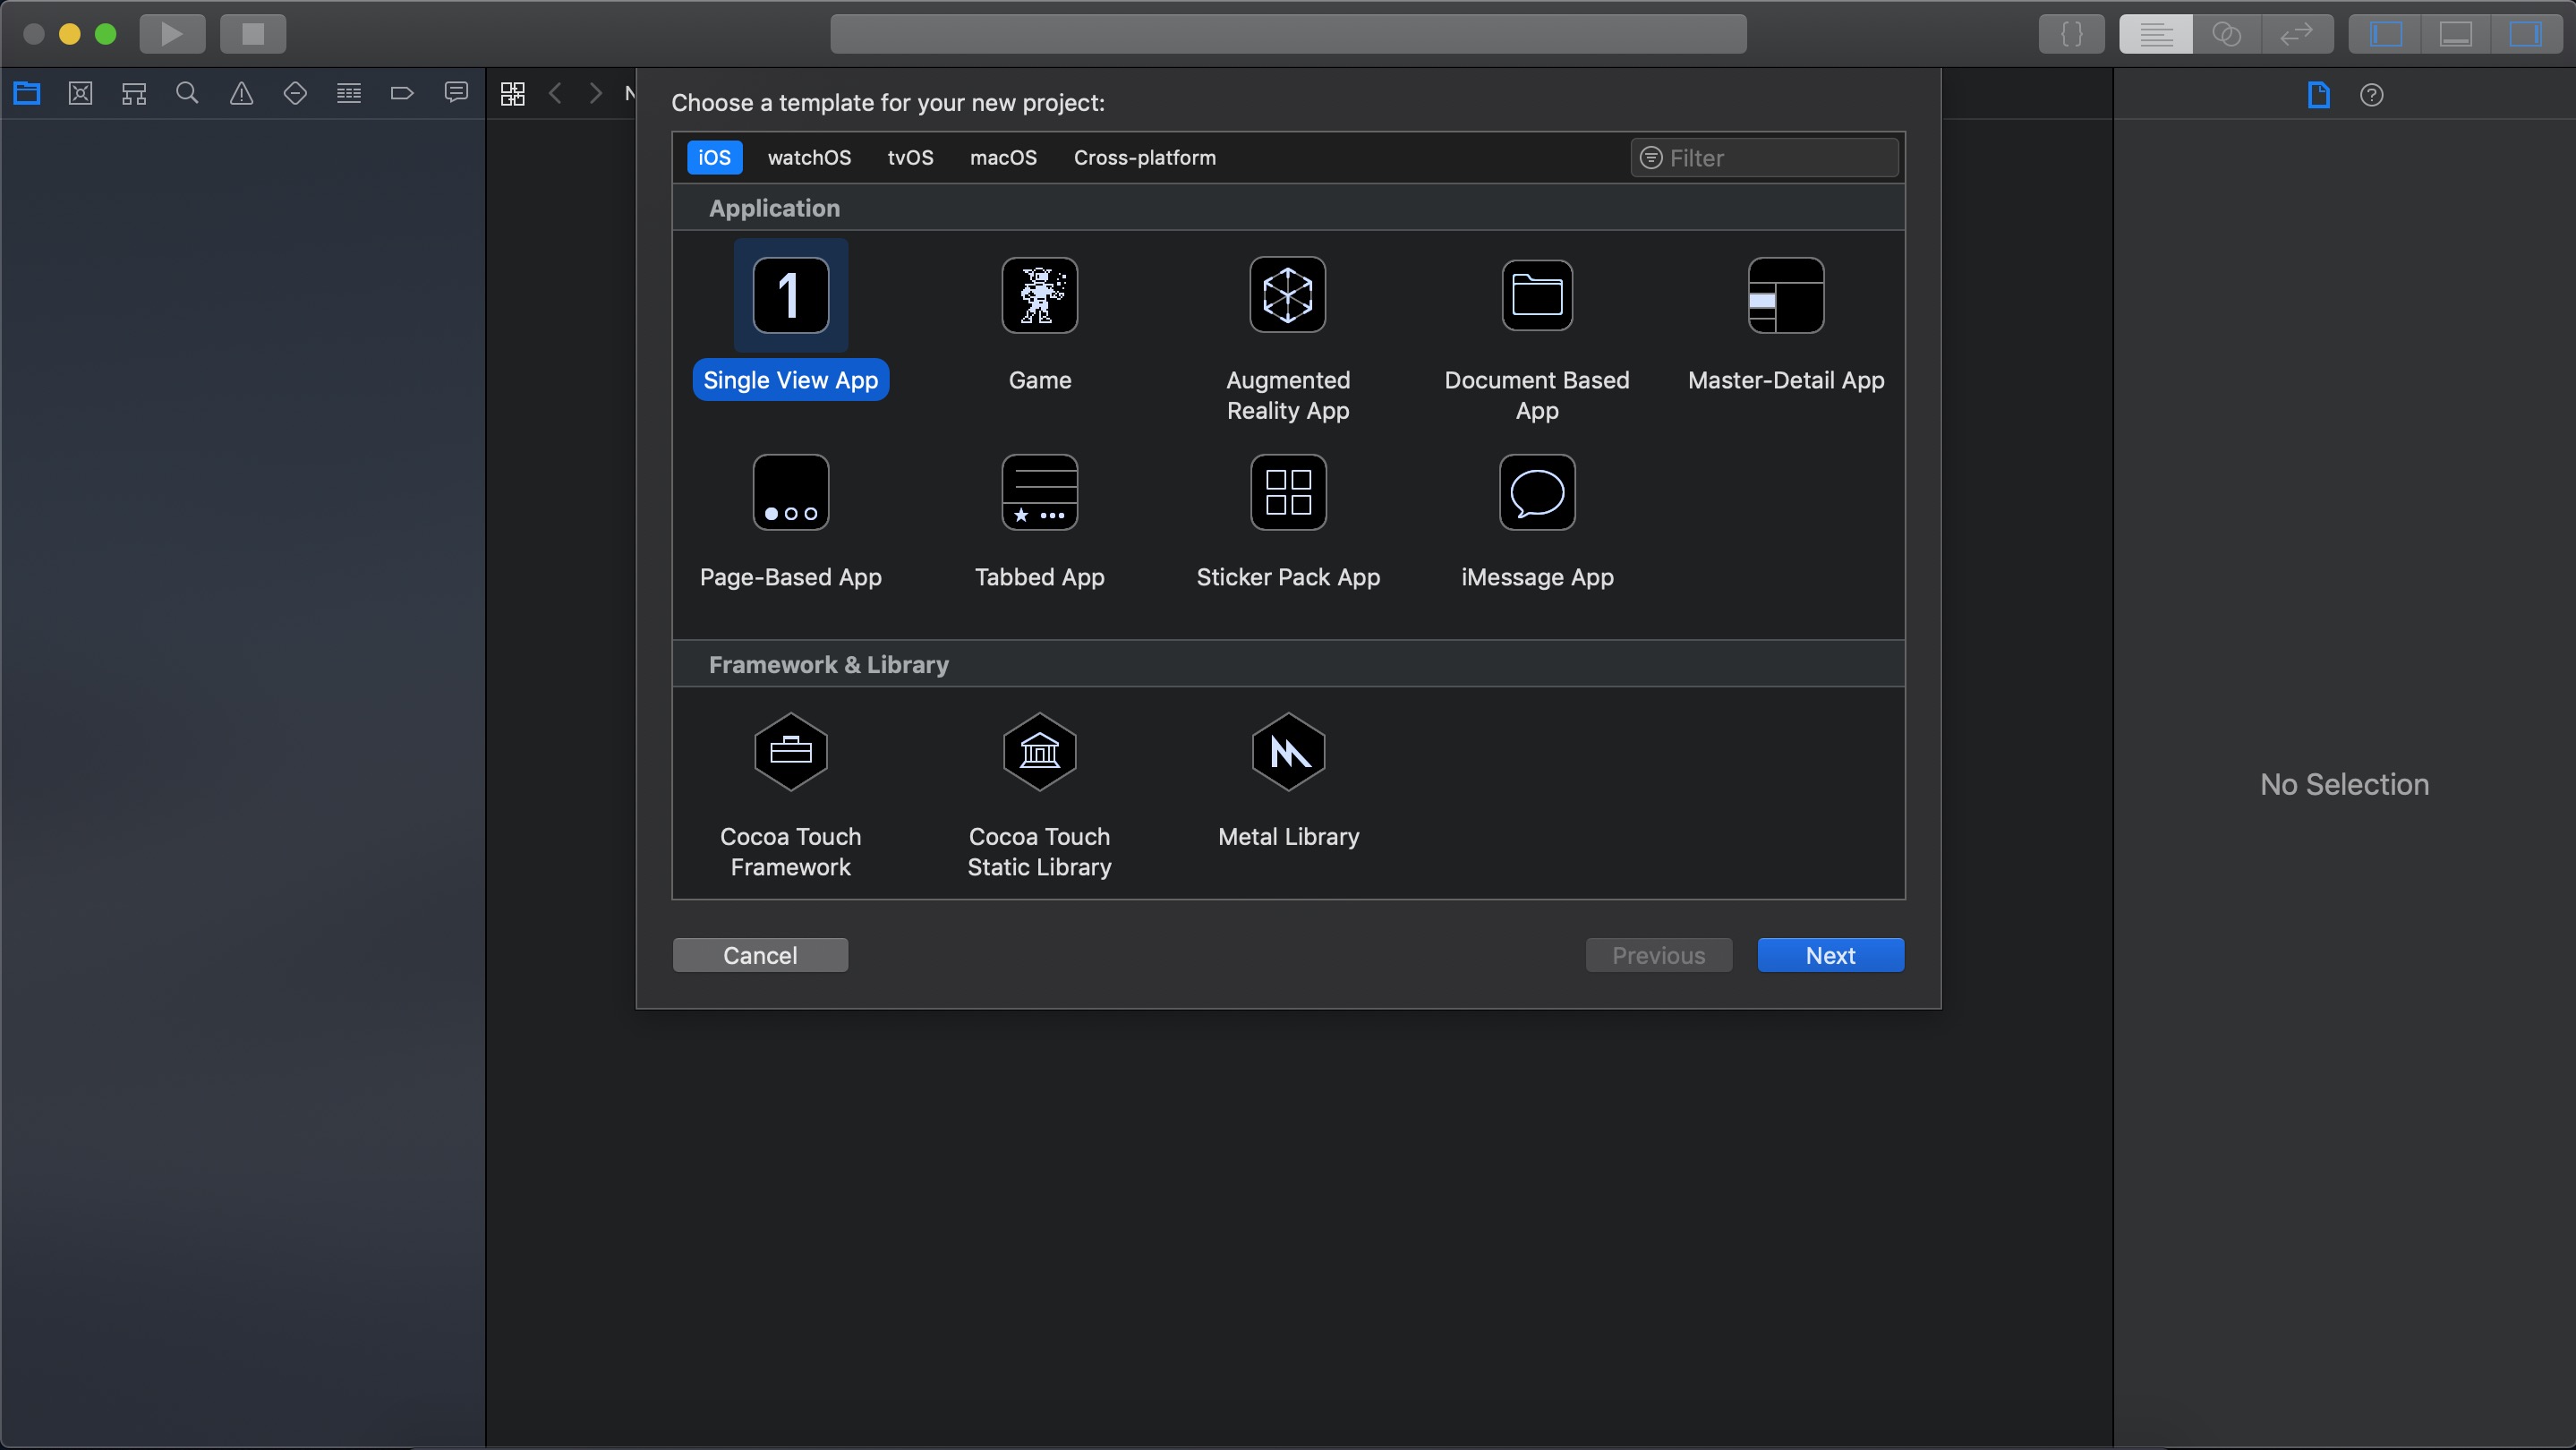Switch to the Version editor
Image resolution: width=2576 pixels, height=1450 pixels.
tap(2297, 34)
